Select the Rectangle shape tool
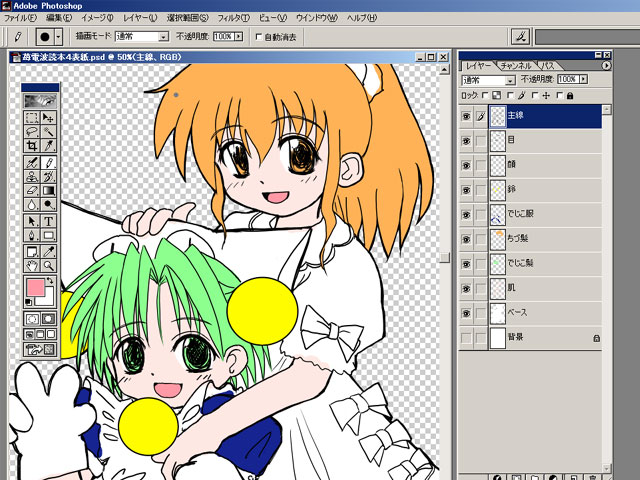The height and width of the screenshot is (480, 640). pos(49,235)
